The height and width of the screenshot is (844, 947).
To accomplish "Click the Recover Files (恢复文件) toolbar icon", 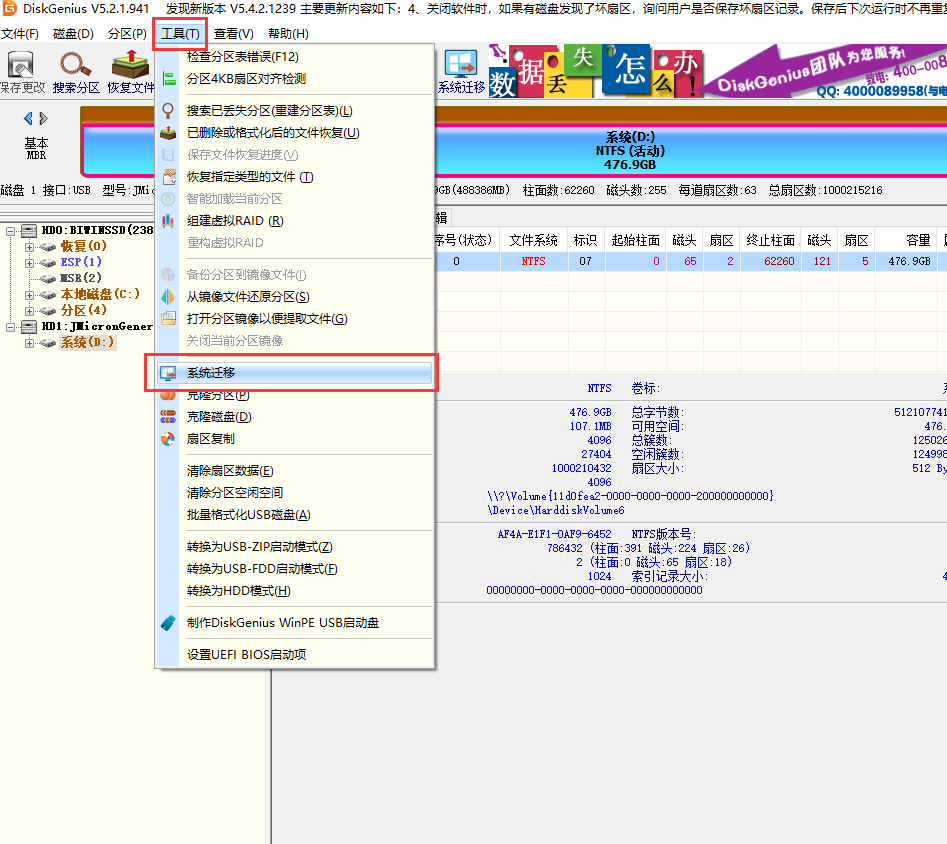I will 131,72.
